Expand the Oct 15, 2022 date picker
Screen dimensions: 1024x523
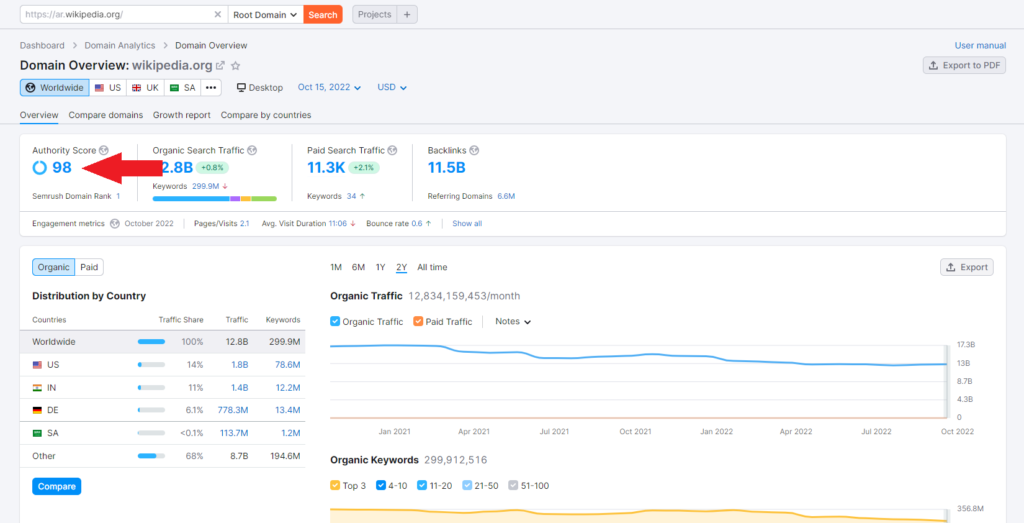coord(329,88)
